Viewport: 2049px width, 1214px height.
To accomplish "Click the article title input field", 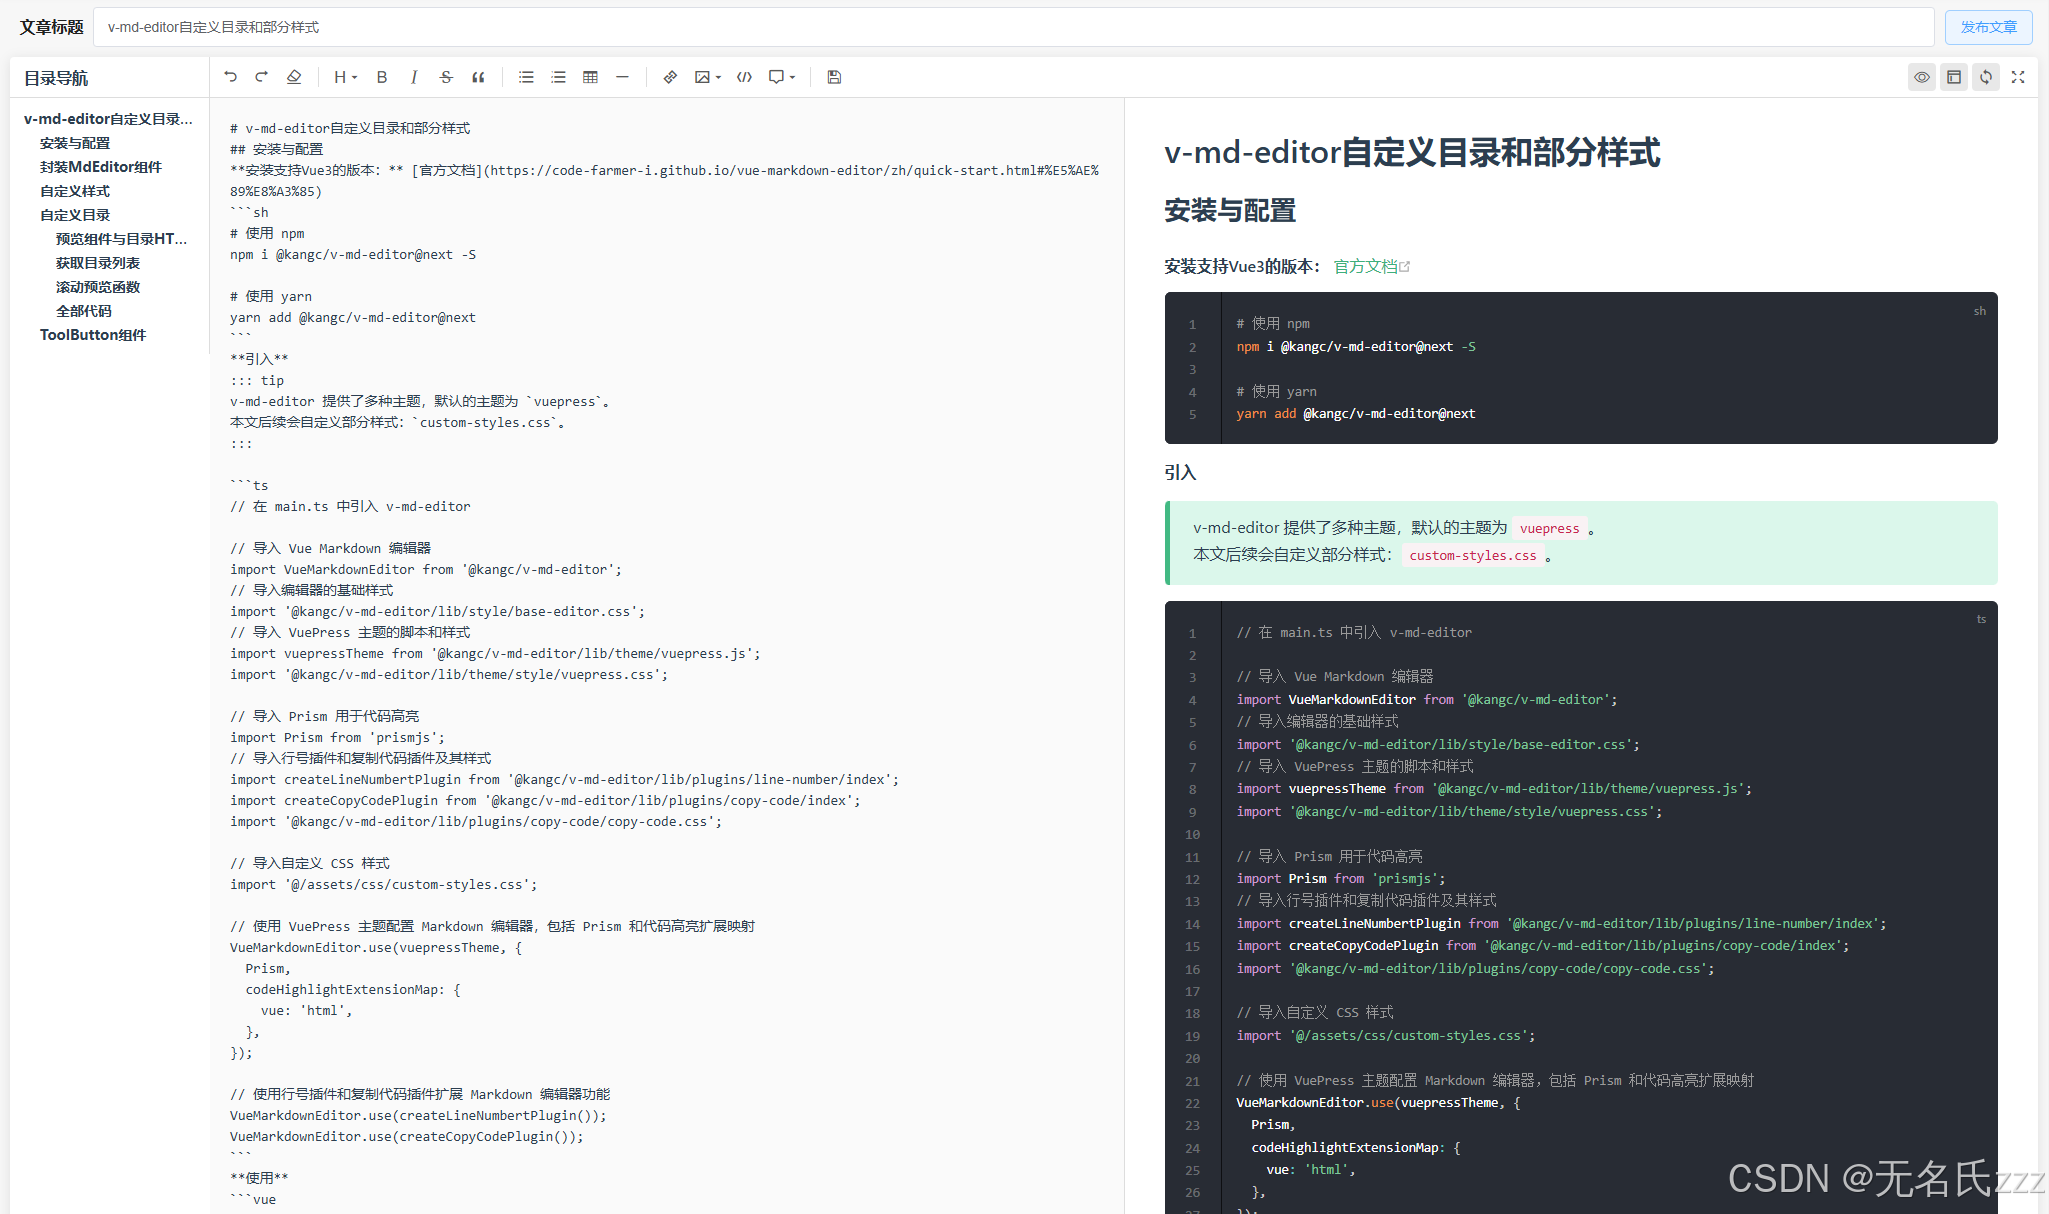I will click(1000, 27).
